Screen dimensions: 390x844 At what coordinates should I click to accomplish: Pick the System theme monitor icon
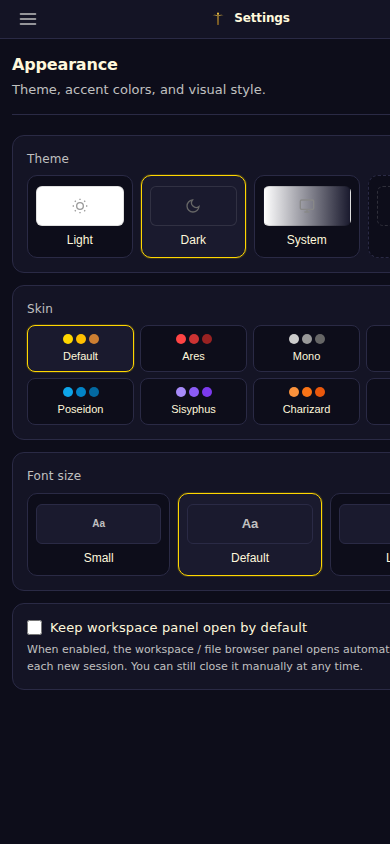point(307,206)
